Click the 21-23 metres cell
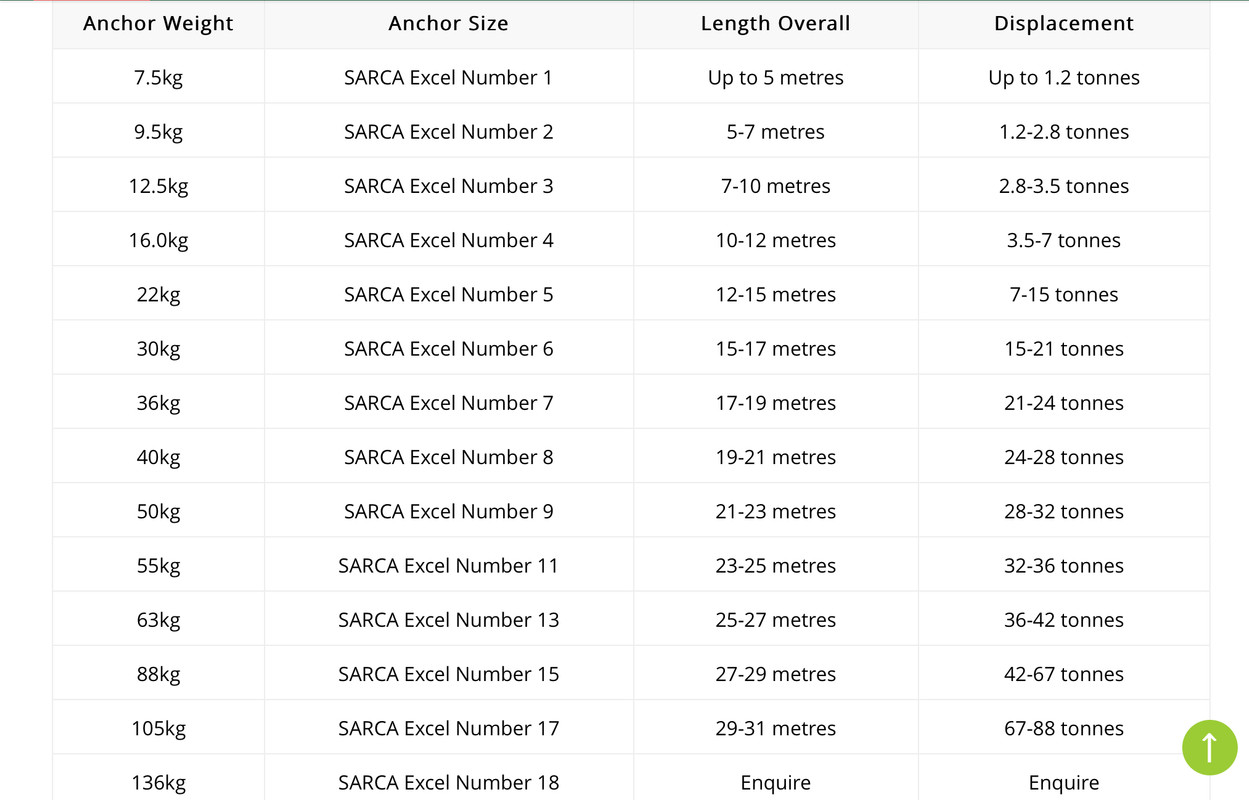The image size is (1249, 800). [x=776, y=510]
